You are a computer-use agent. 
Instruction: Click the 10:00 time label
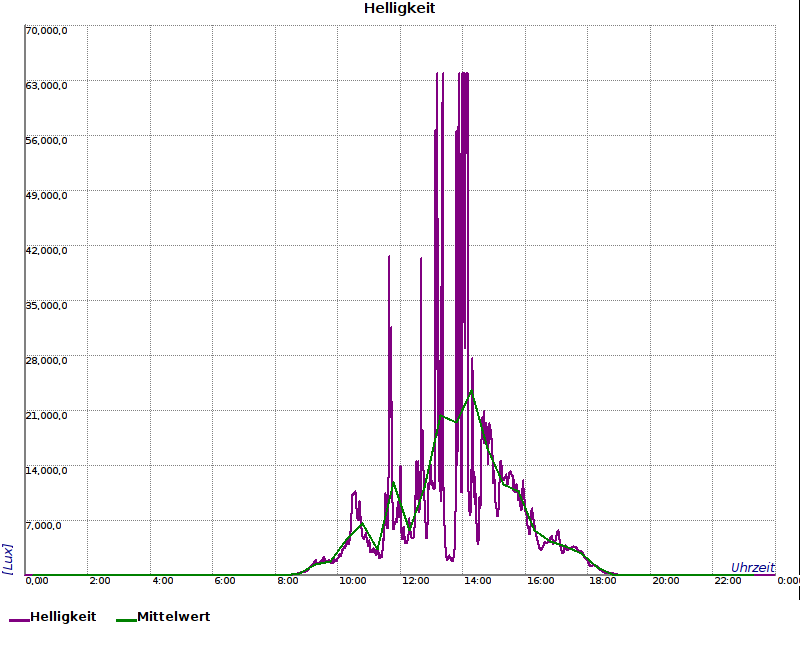pos(353,581)
